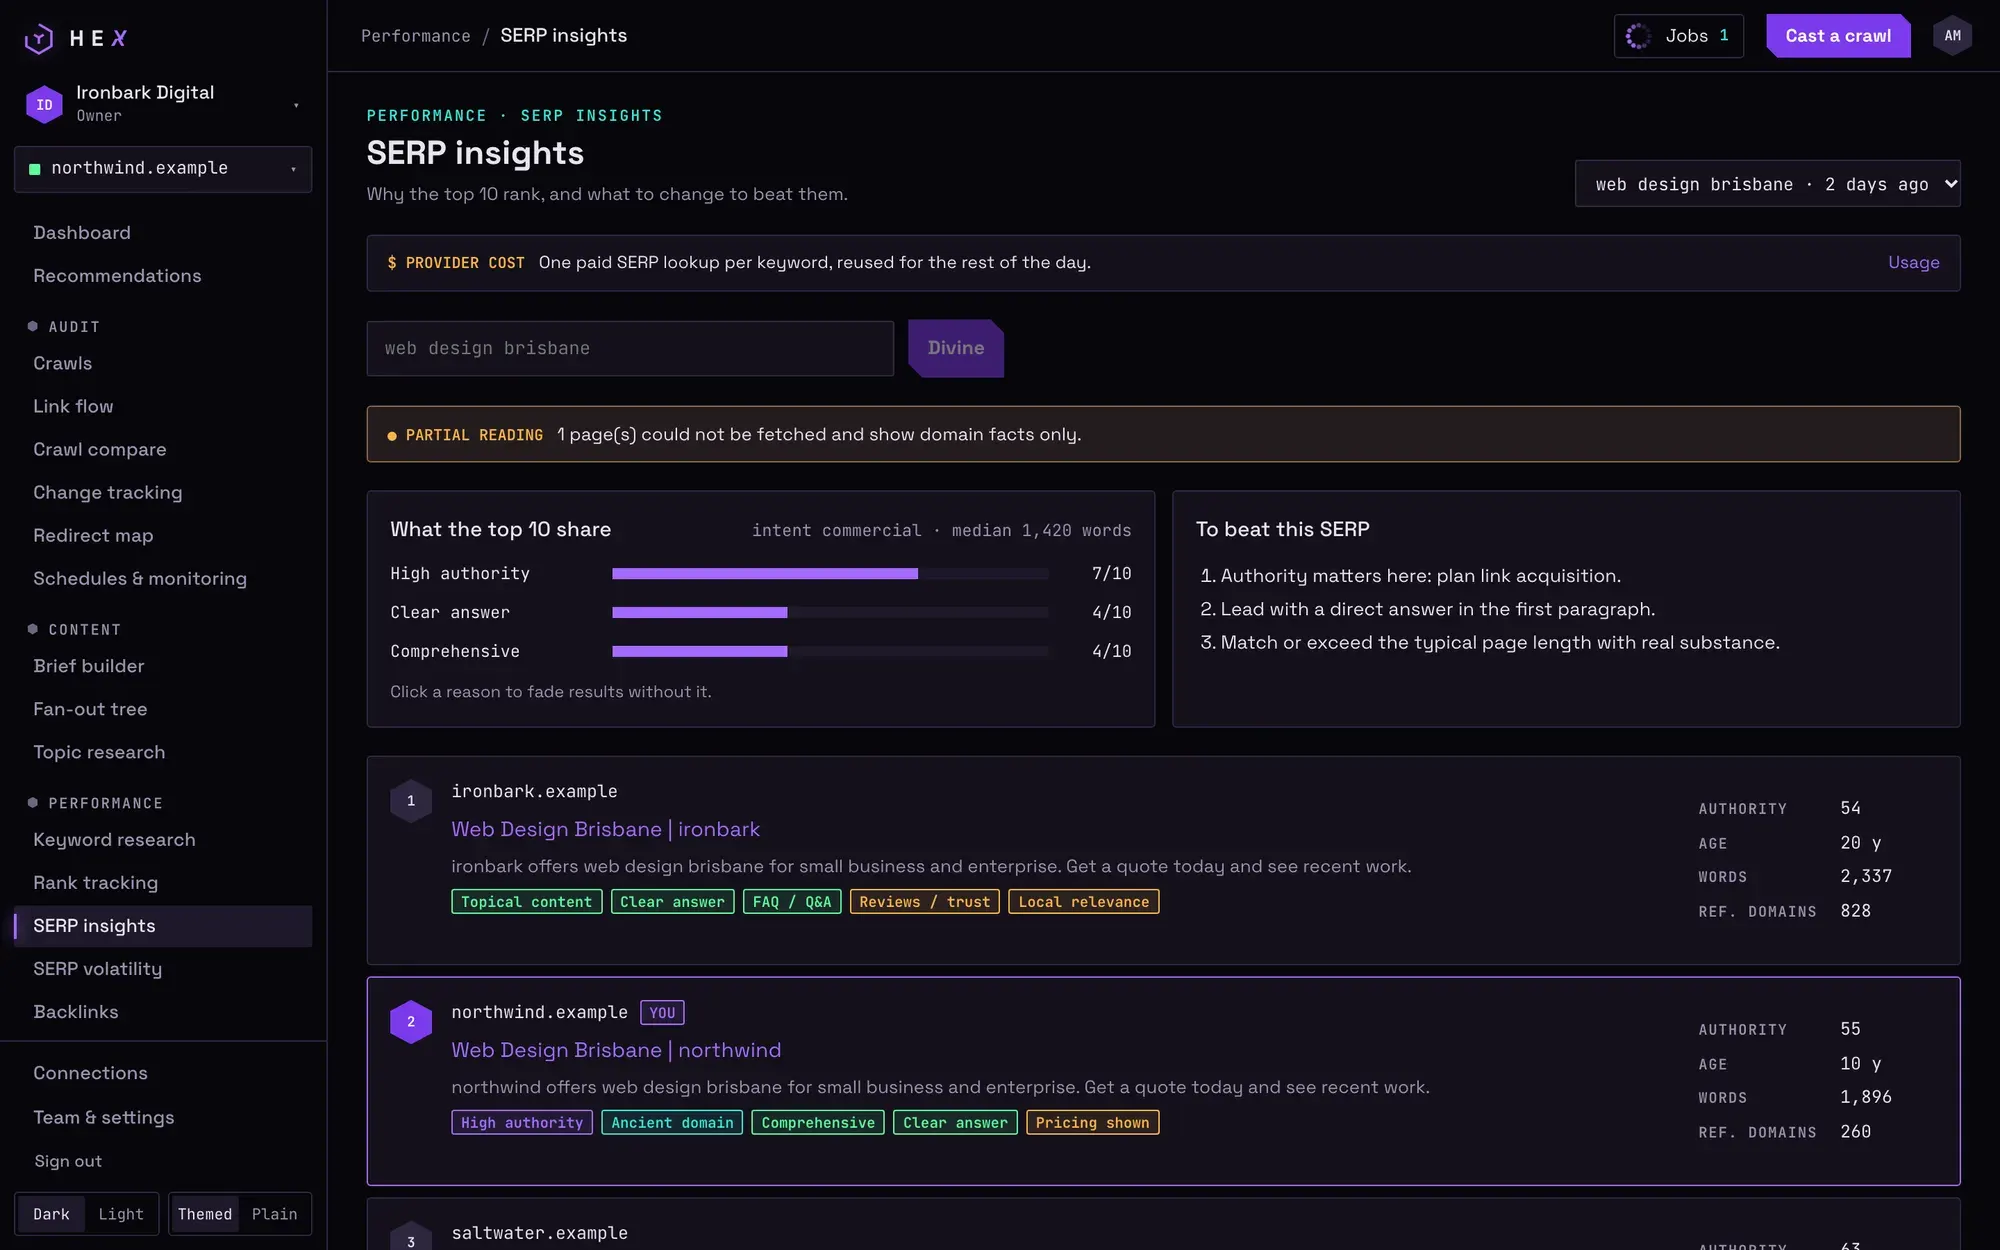Switch to Light mode
Viewport: 2000px width, 1250px height.
[121, 1214]
